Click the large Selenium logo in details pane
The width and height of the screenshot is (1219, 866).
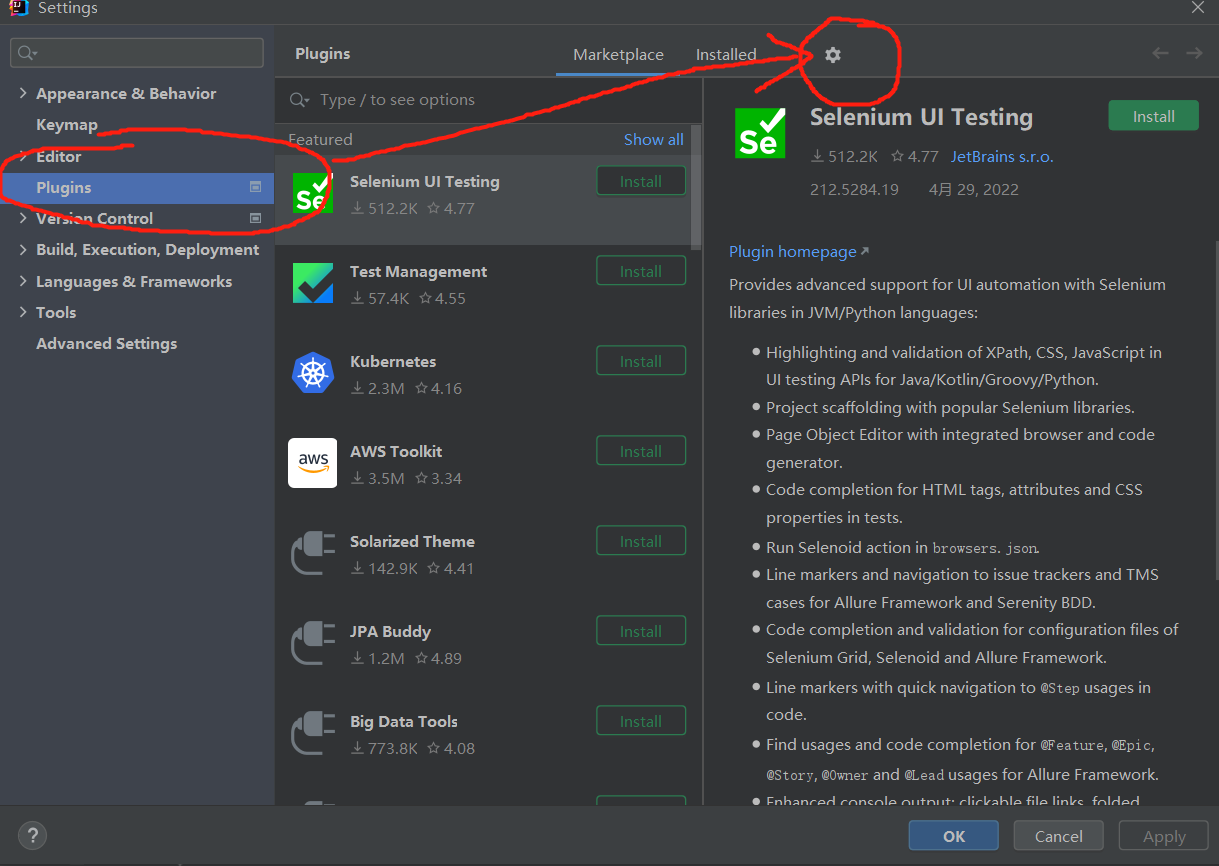(x=760, y=132)
